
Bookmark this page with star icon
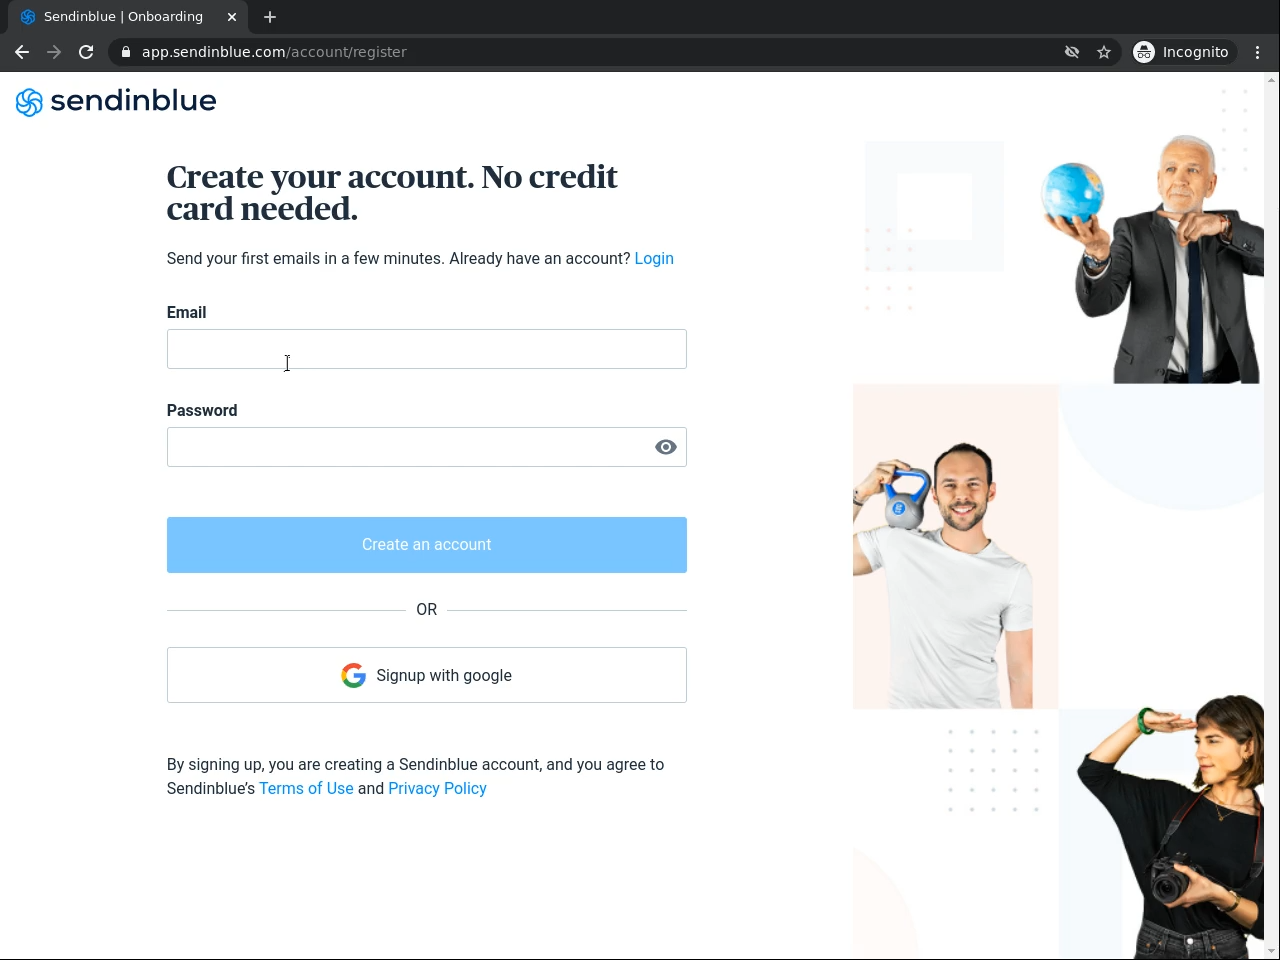pyautogui.click(x=1104, y=52)
